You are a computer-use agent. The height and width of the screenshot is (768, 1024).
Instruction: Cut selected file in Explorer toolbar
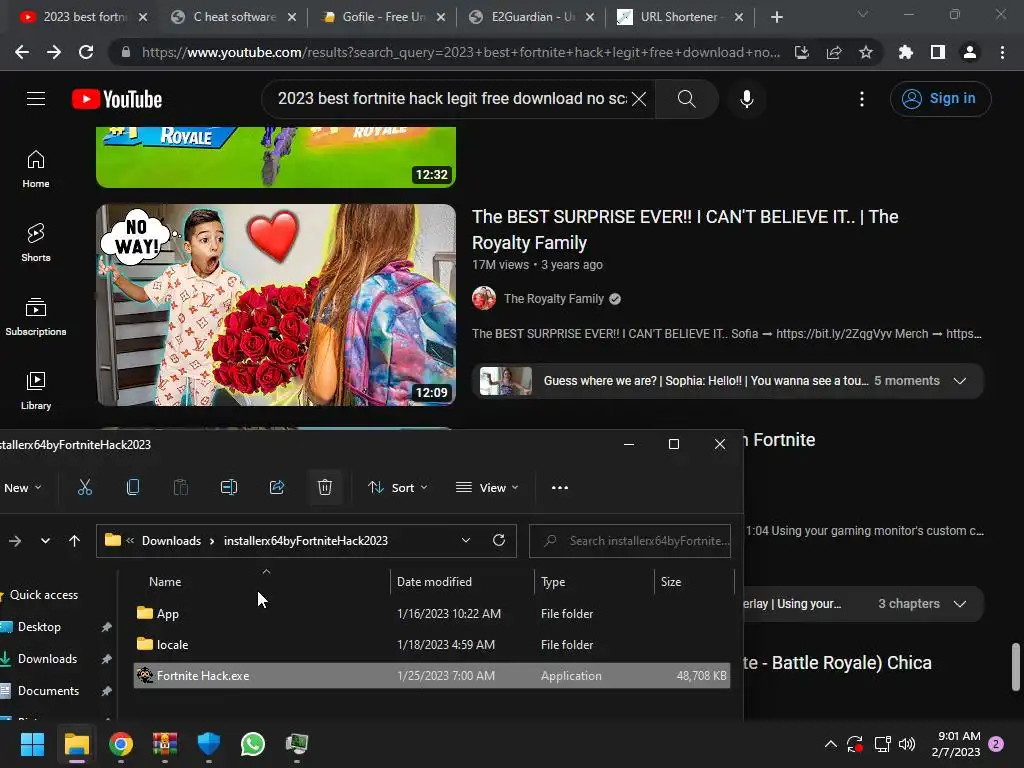coord(85,487)
